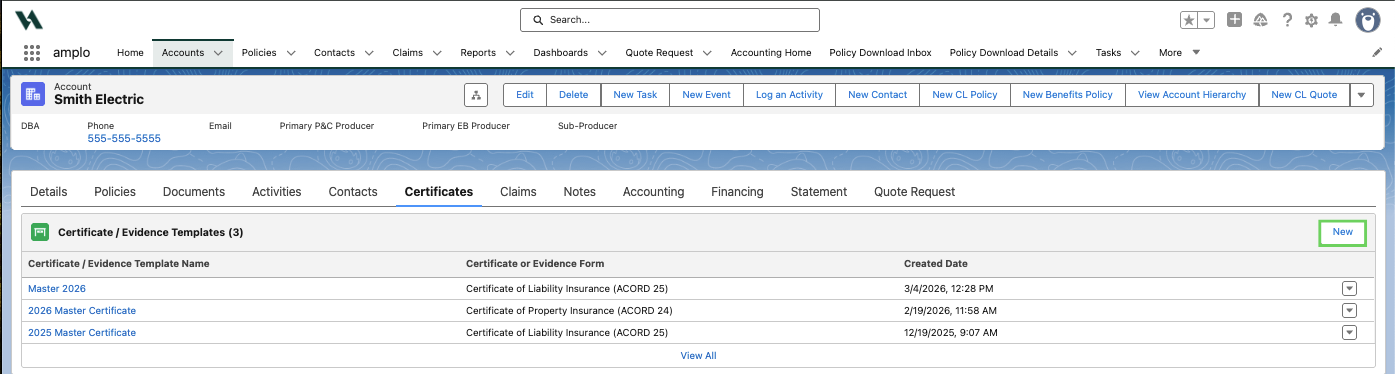The height and width of the screenshot is (374, 1395).
Task: Click the Log an Activity button
Action: click(x=790, y=95)
